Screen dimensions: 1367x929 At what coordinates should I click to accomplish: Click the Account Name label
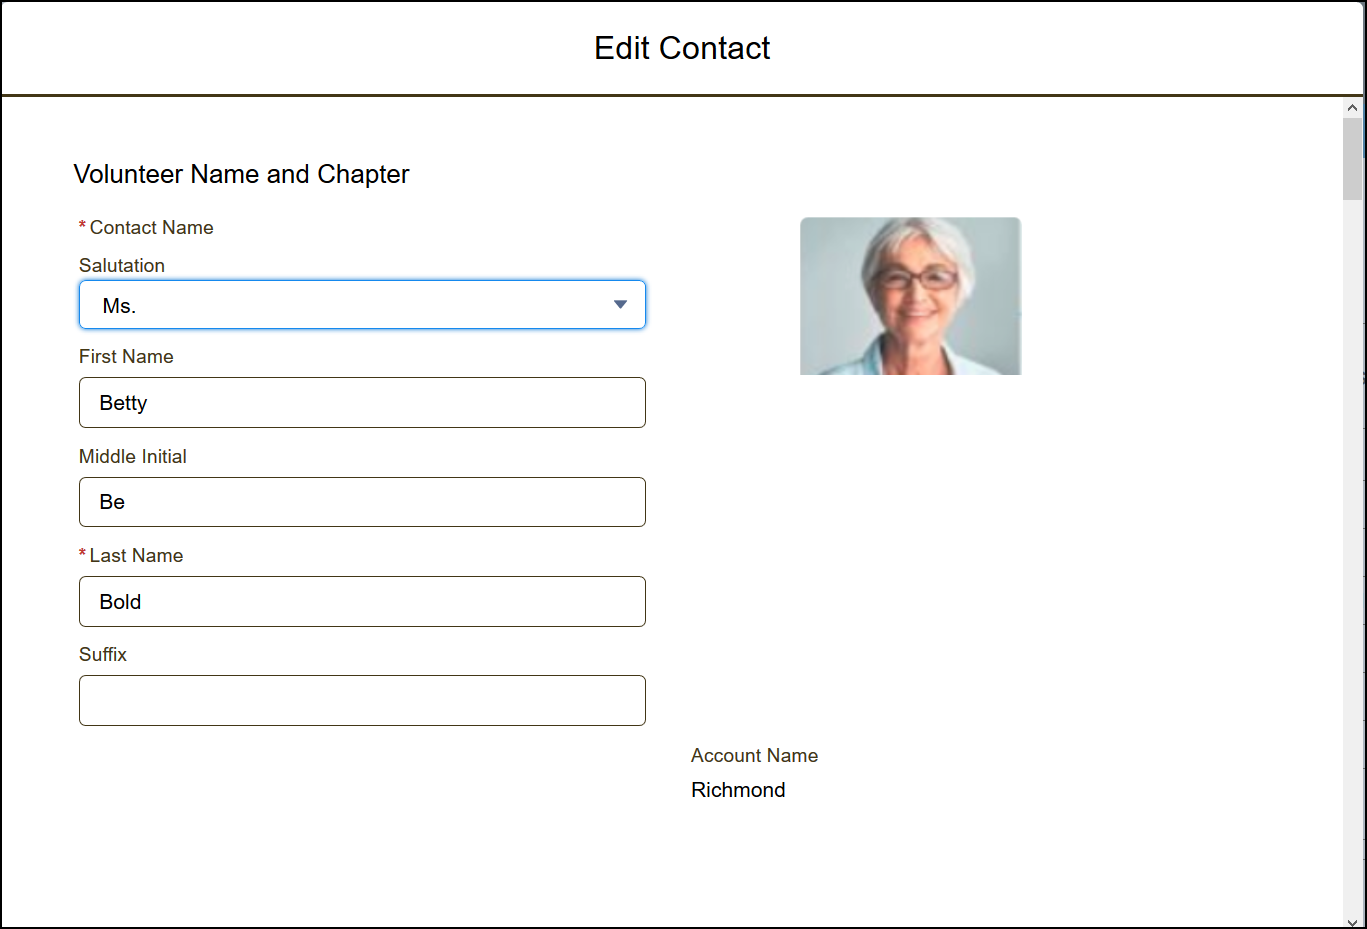click(x=754, y=756)
